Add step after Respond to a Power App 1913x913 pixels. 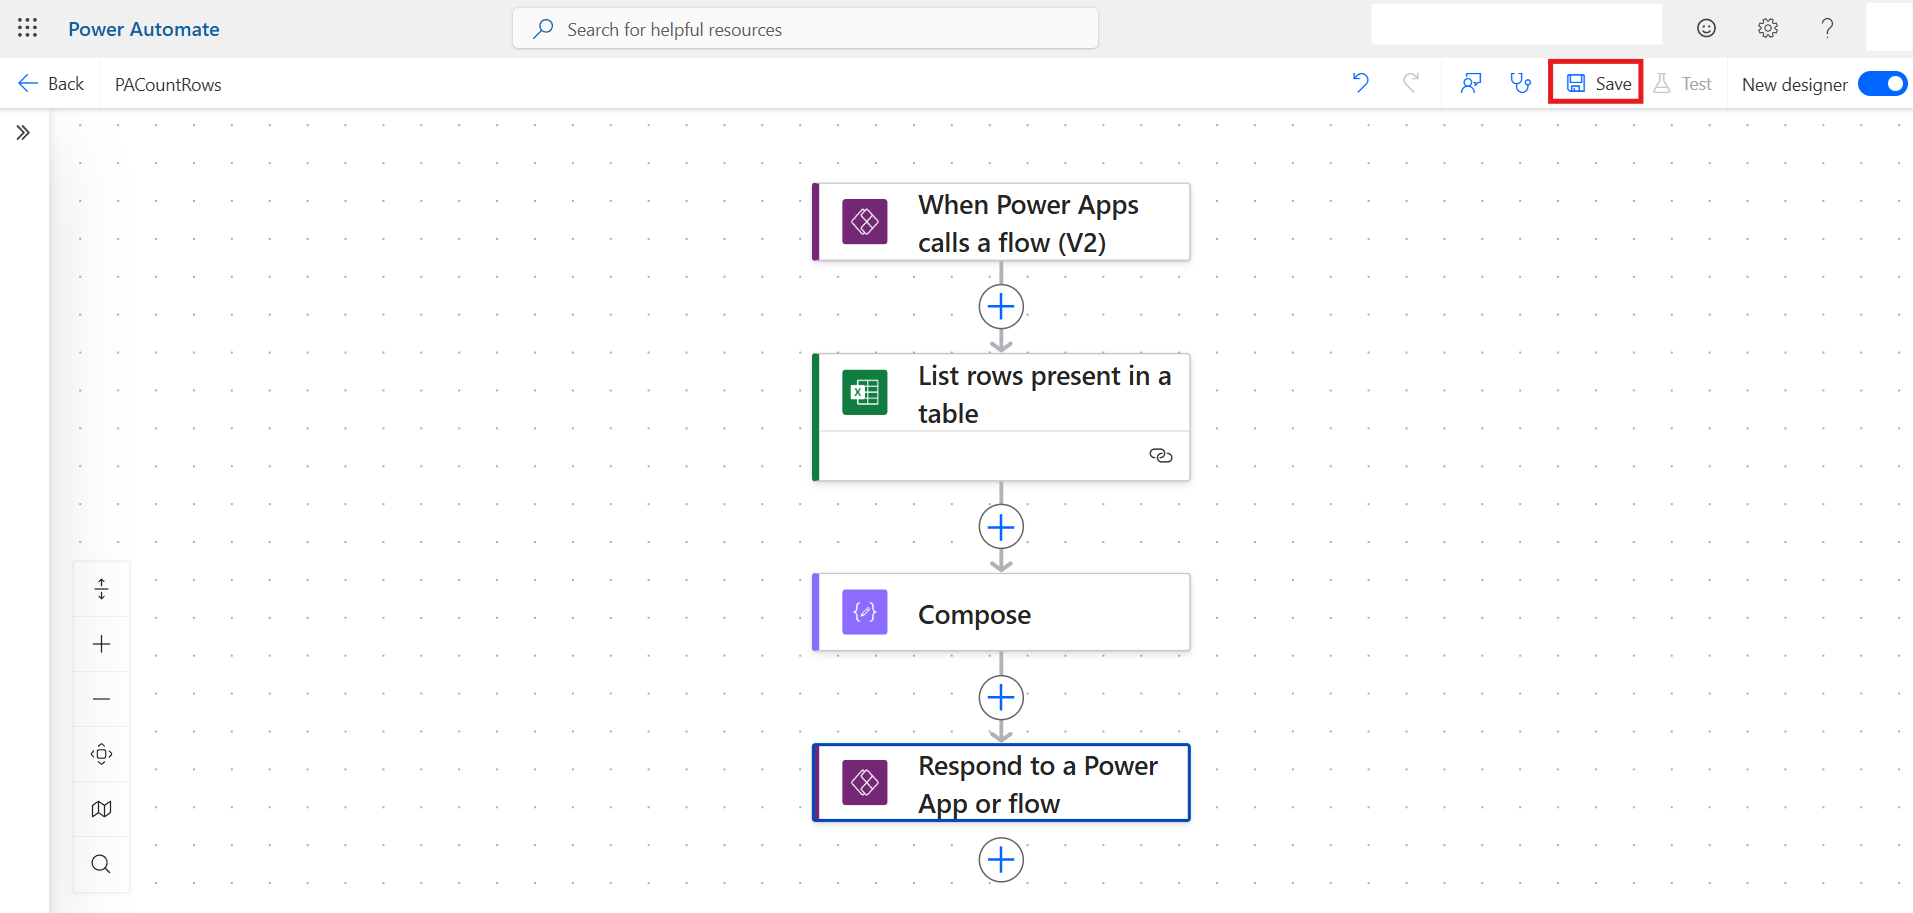click(1001, 860)
